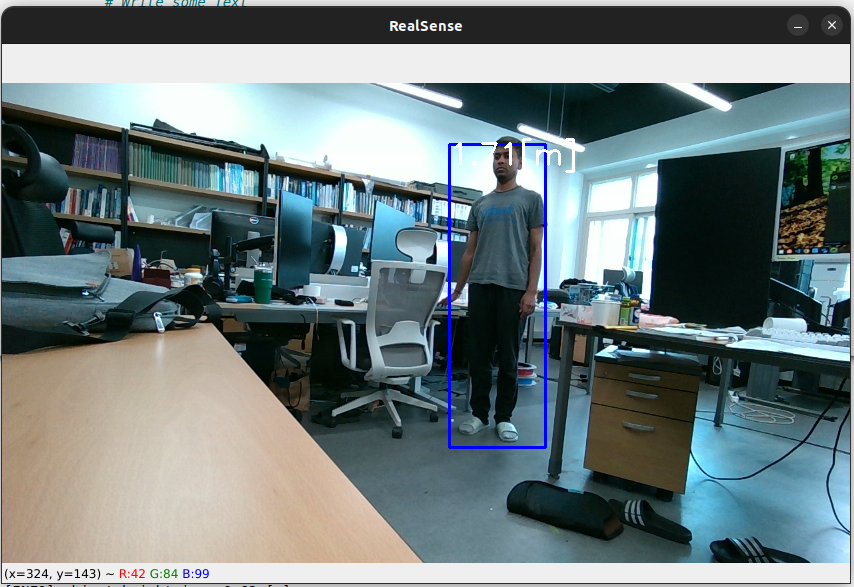Click the blue value B:99 in status bar
This screenshot has height=587, width=854.
point(196,574)
